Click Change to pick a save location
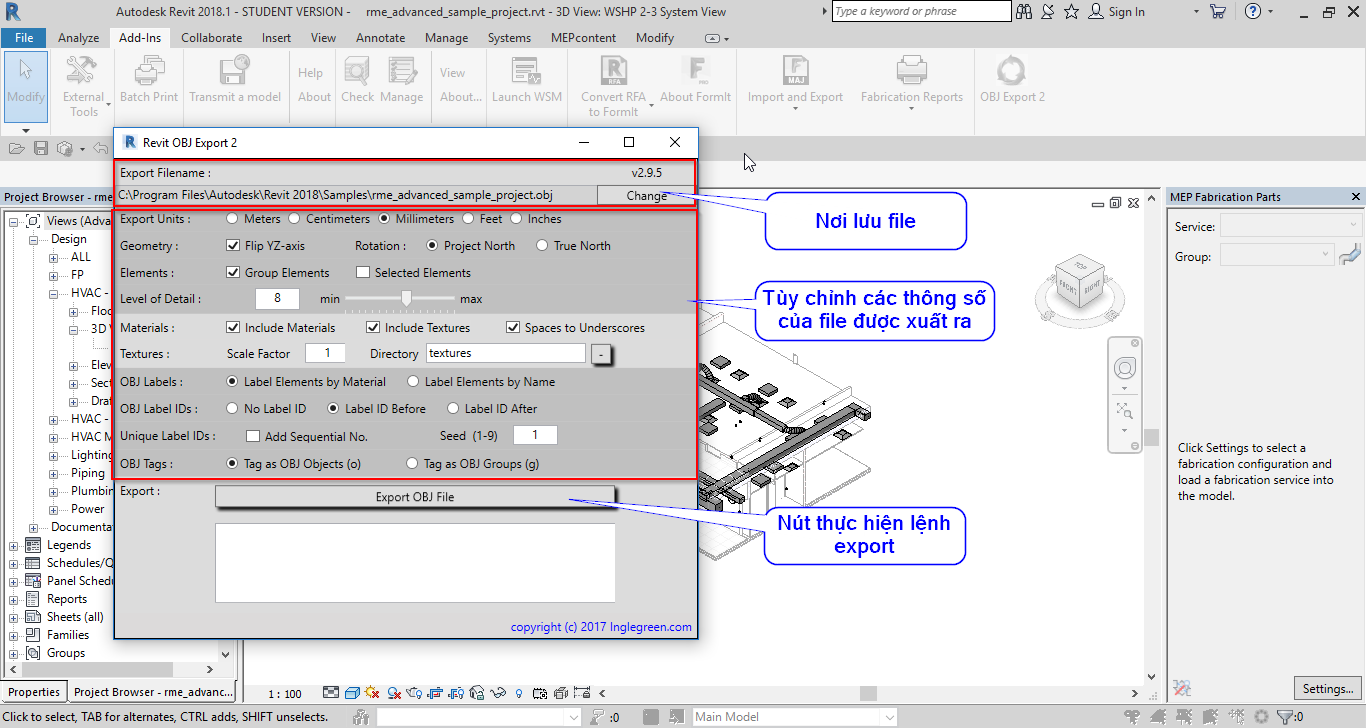The width and height of the screenshot is (1366, 728). (x=645, y=196)
